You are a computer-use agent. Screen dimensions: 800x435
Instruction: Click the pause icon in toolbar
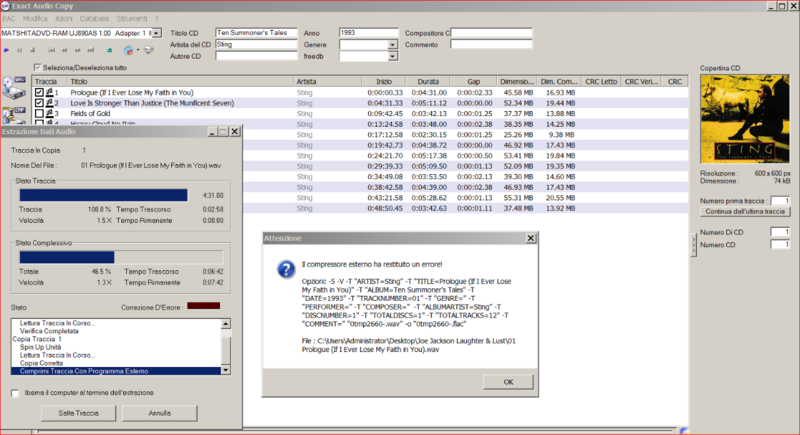pyautogui.click(x=20, y=48)
